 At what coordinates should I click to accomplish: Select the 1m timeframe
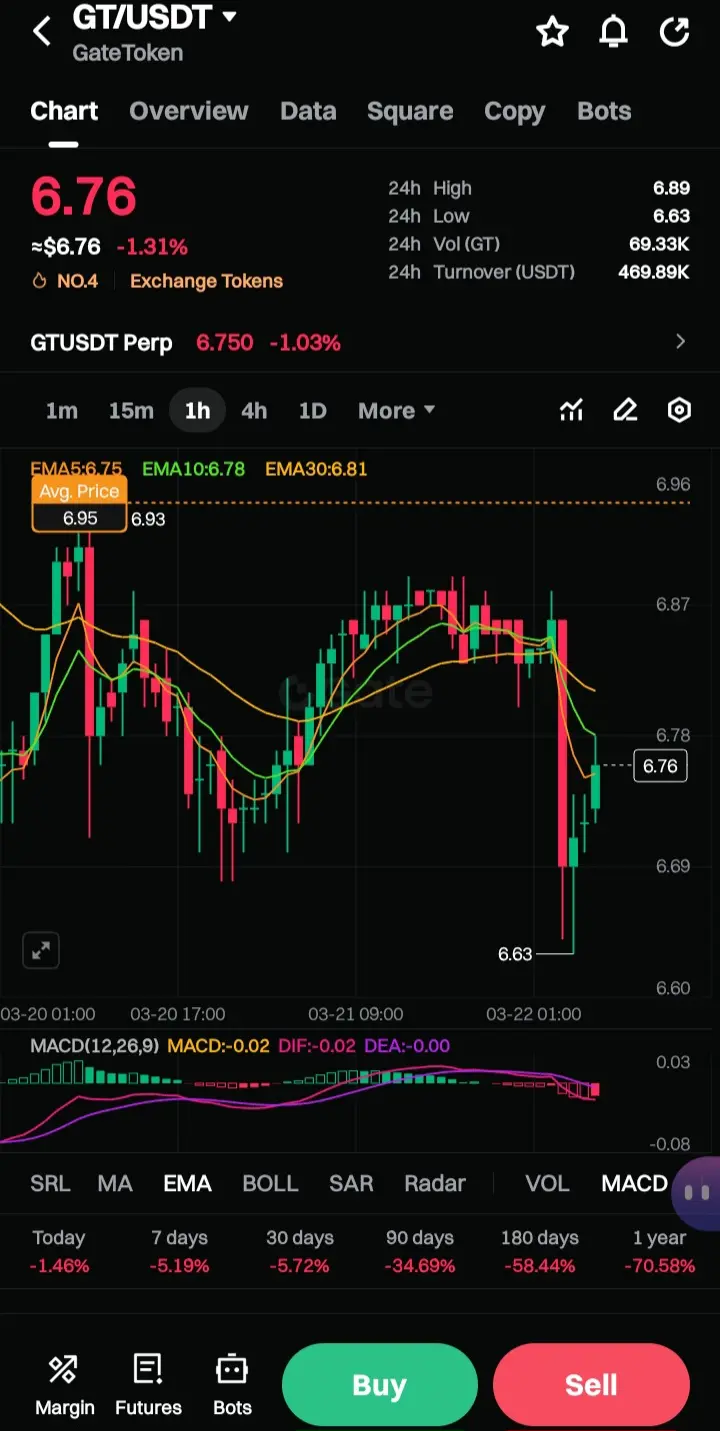(62, 411)
